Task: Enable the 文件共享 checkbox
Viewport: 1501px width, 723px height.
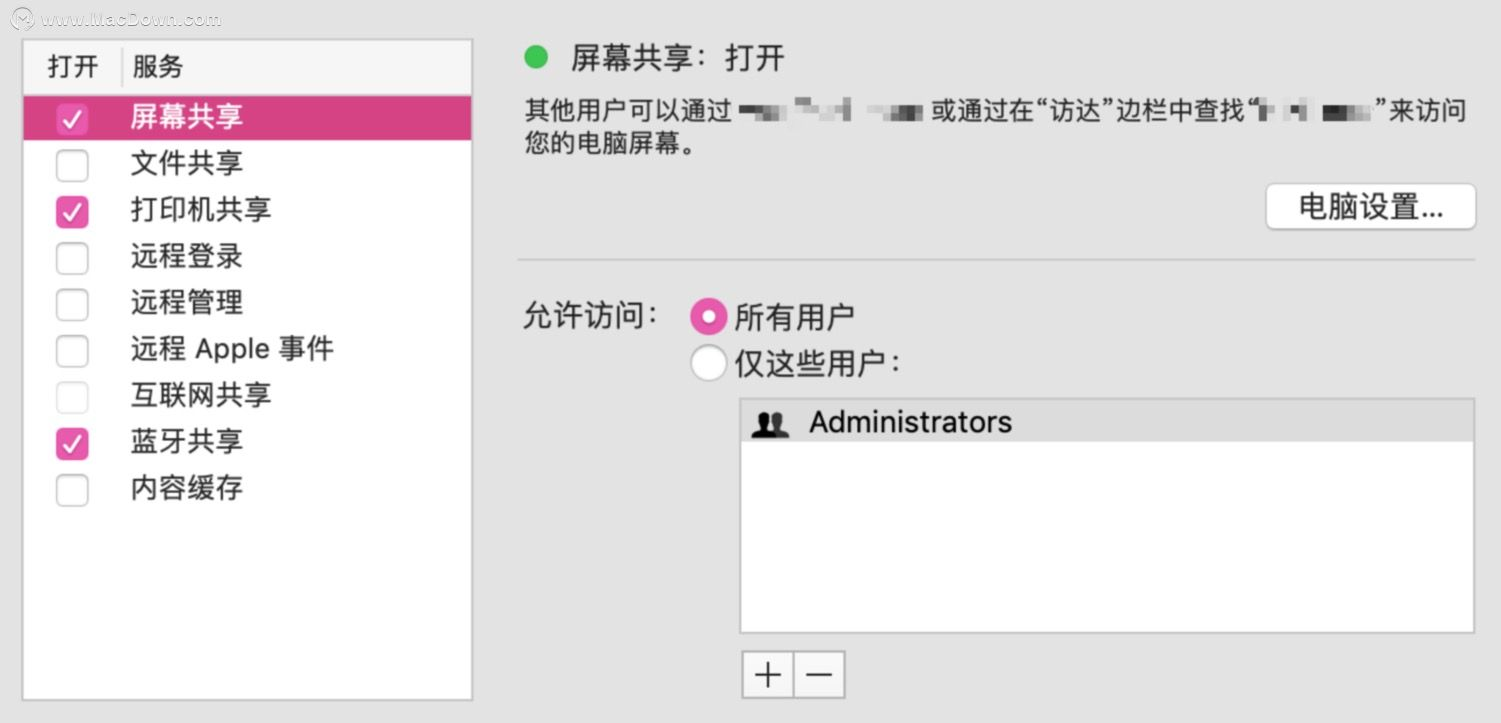Action: (72, 165)
